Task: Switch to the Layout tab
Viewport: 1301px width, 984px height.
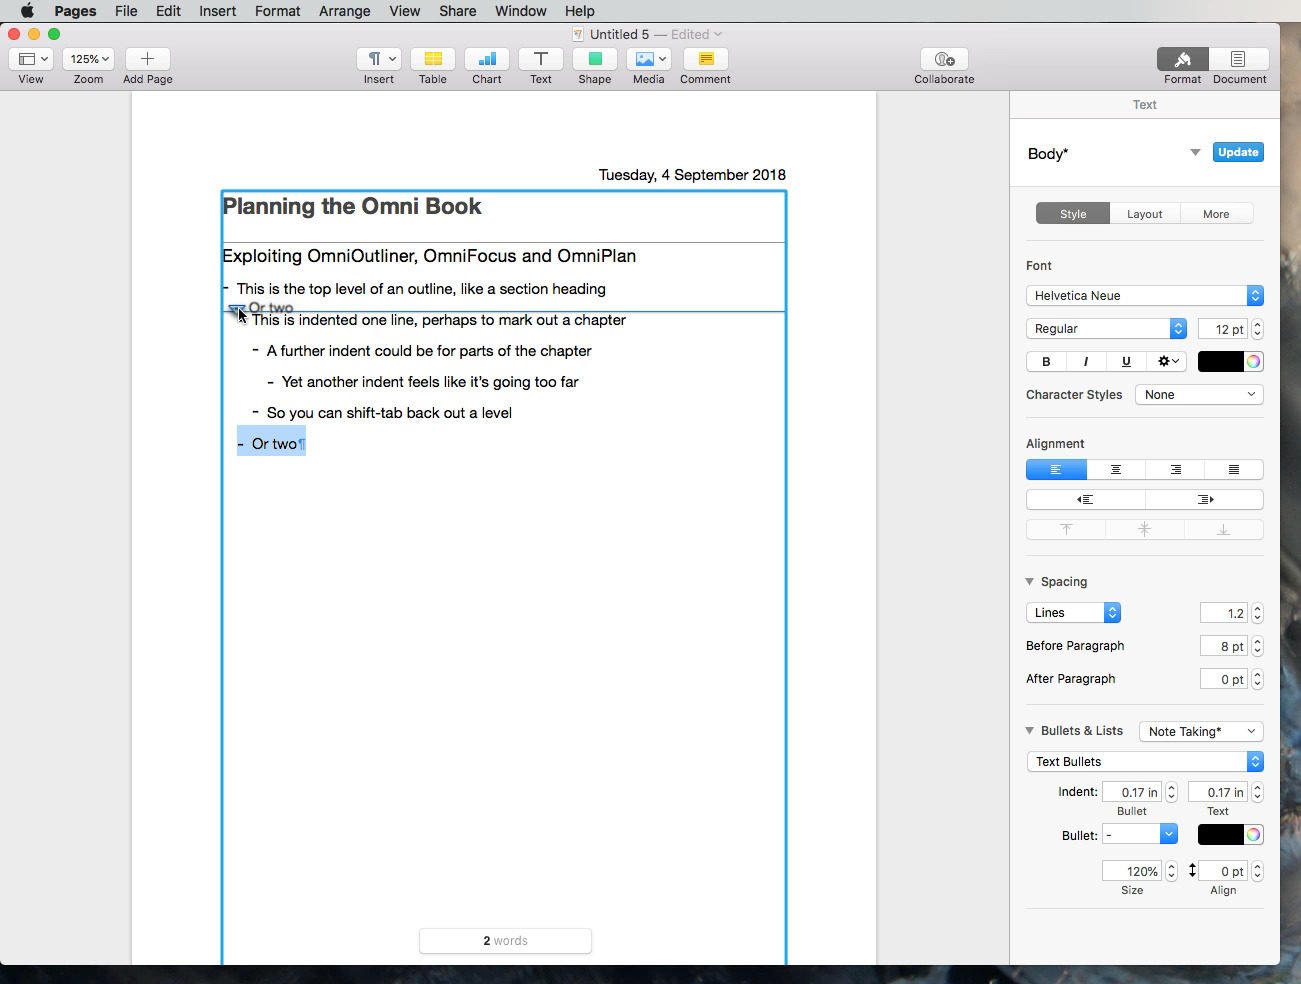Action: tap(1145, 214)
